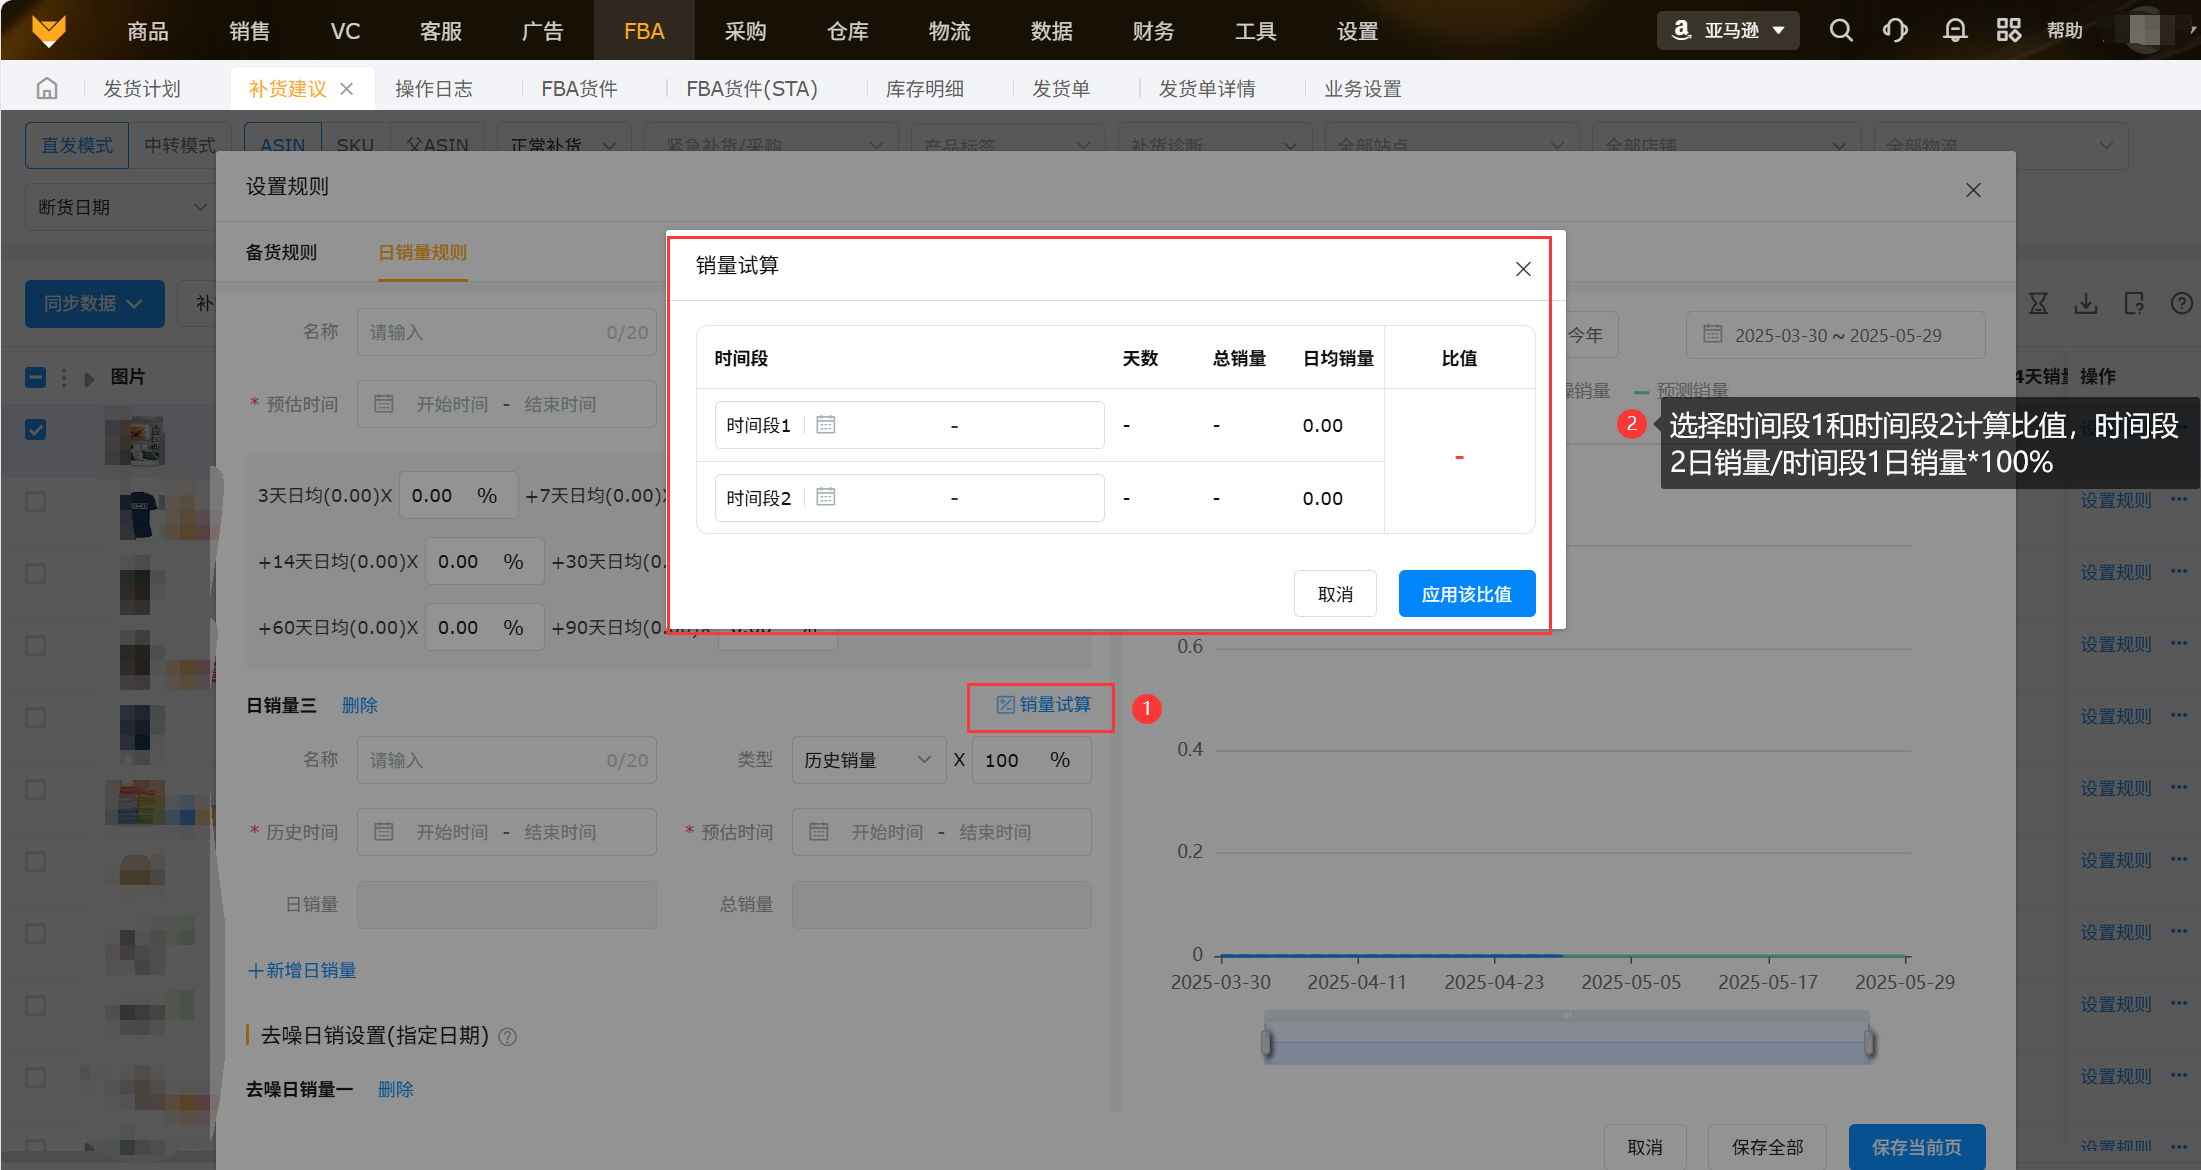Open the 采购 menu in top navigation
The width and height of the screenshot is (2201, 1170).
coord(745,31)
